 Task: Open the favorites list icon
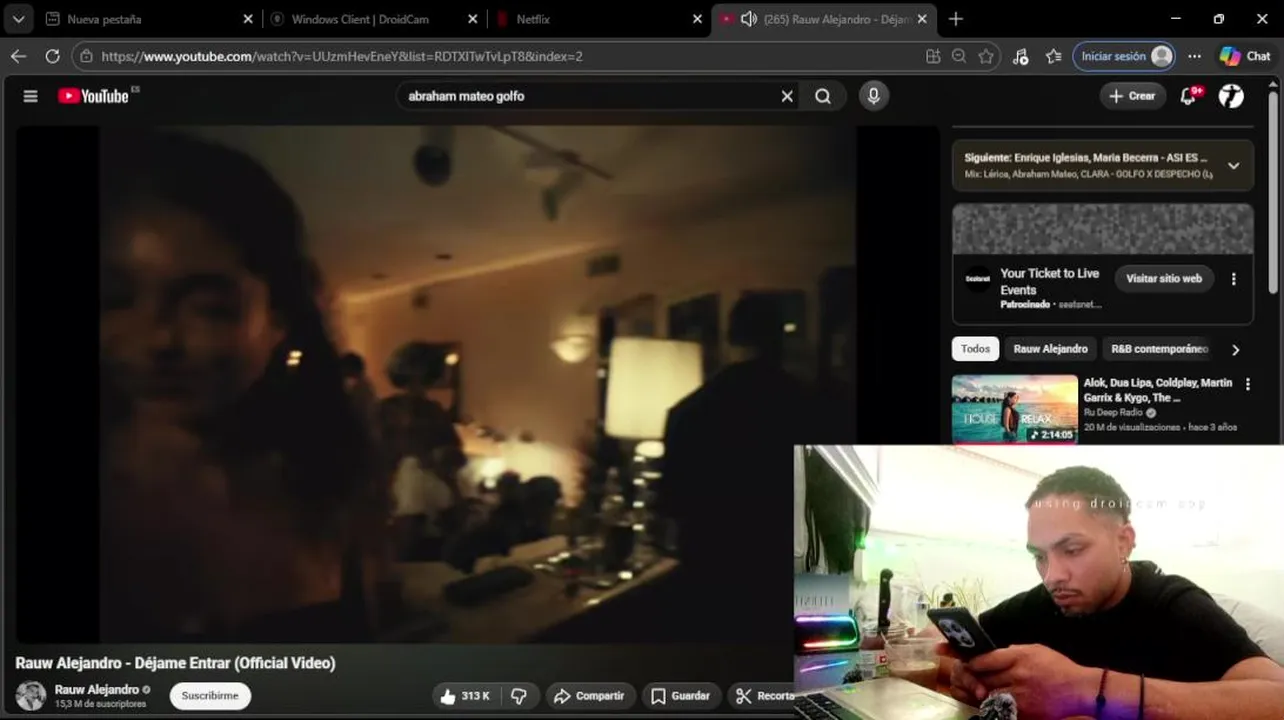click(x=1053, y=56)
